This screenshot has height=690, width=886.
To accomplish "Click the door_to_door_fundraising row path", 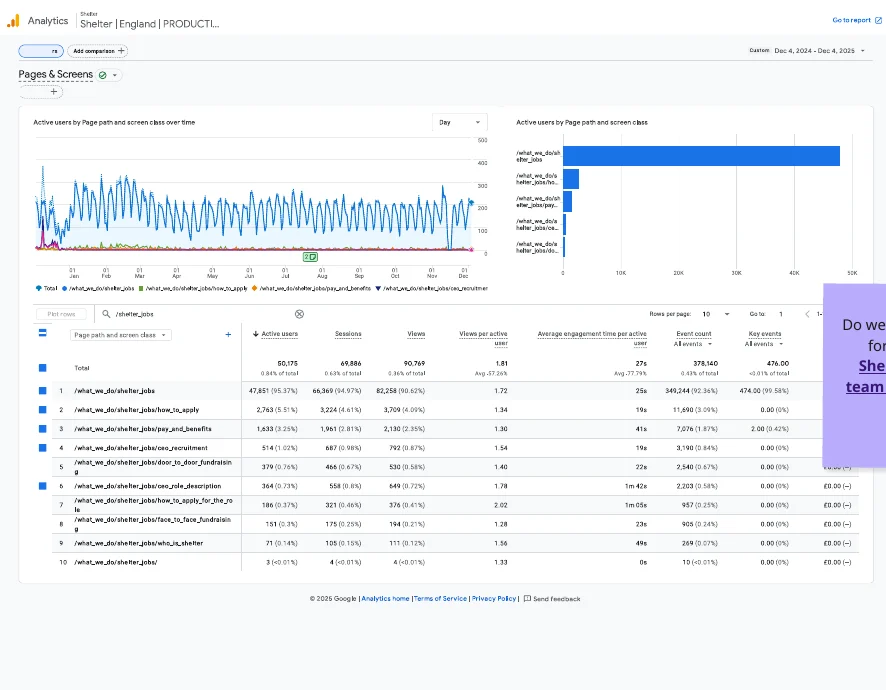I will coord(153,467).
